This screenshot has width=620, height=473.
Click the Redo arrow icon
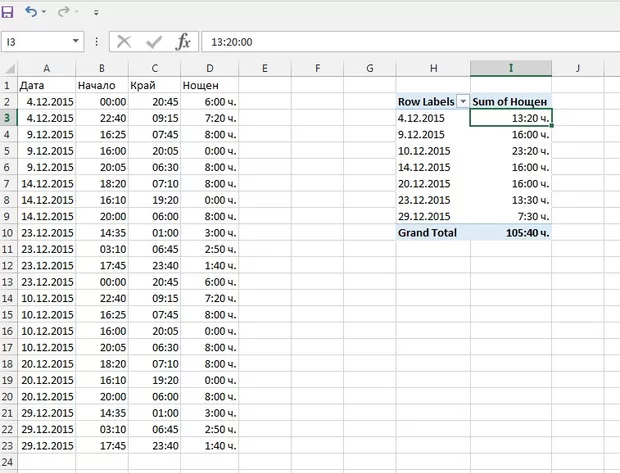coord(64,12)
